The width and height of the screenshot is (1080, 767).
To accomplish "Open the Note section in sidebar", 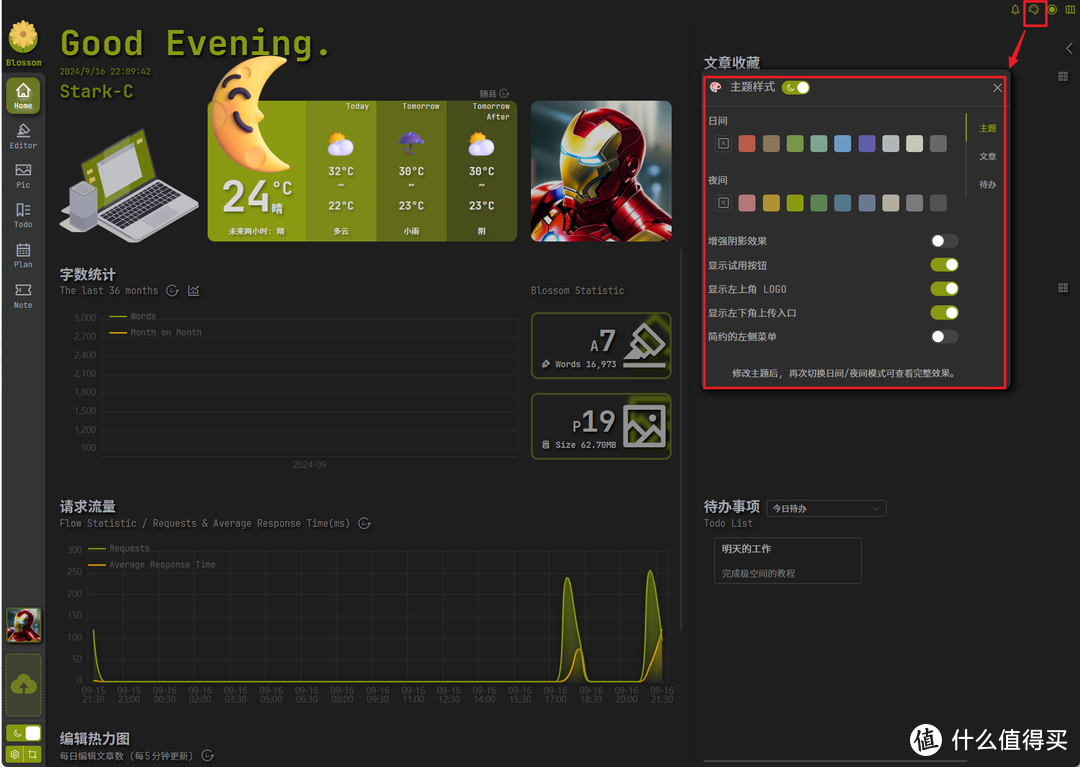I will 23,295.
